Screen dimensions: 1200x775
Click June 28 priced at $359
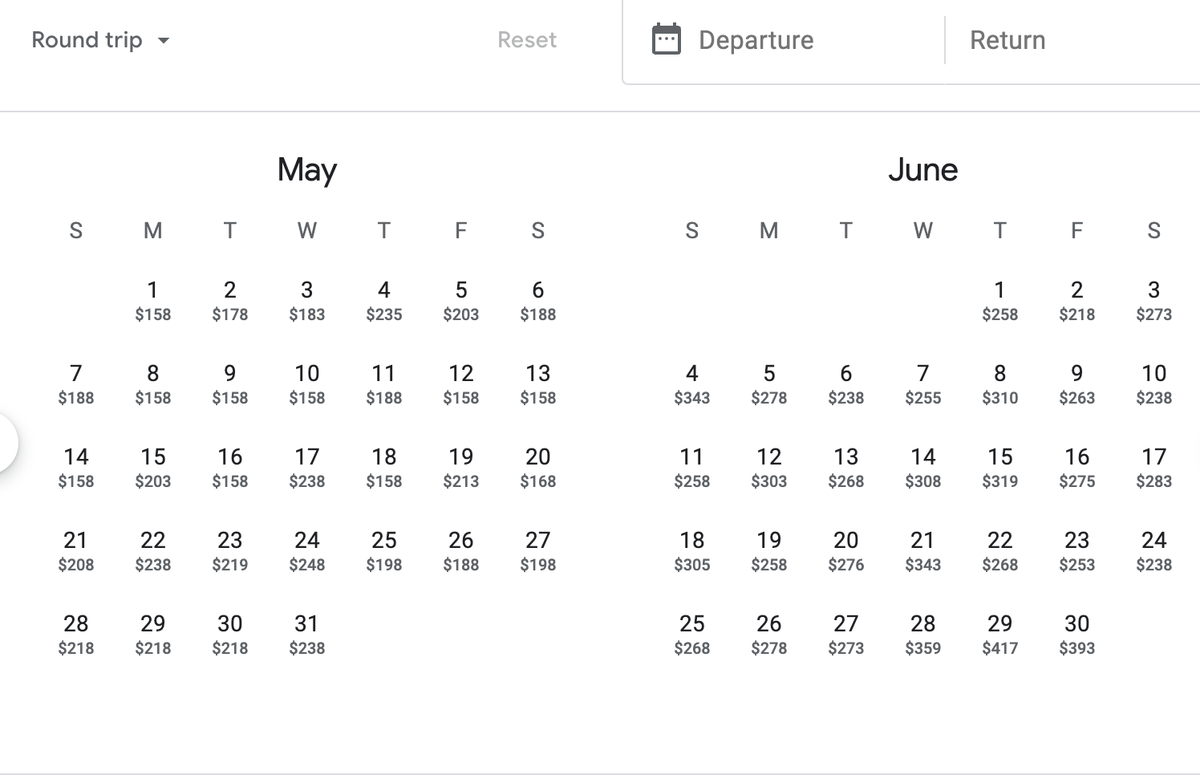coord(922,633)
